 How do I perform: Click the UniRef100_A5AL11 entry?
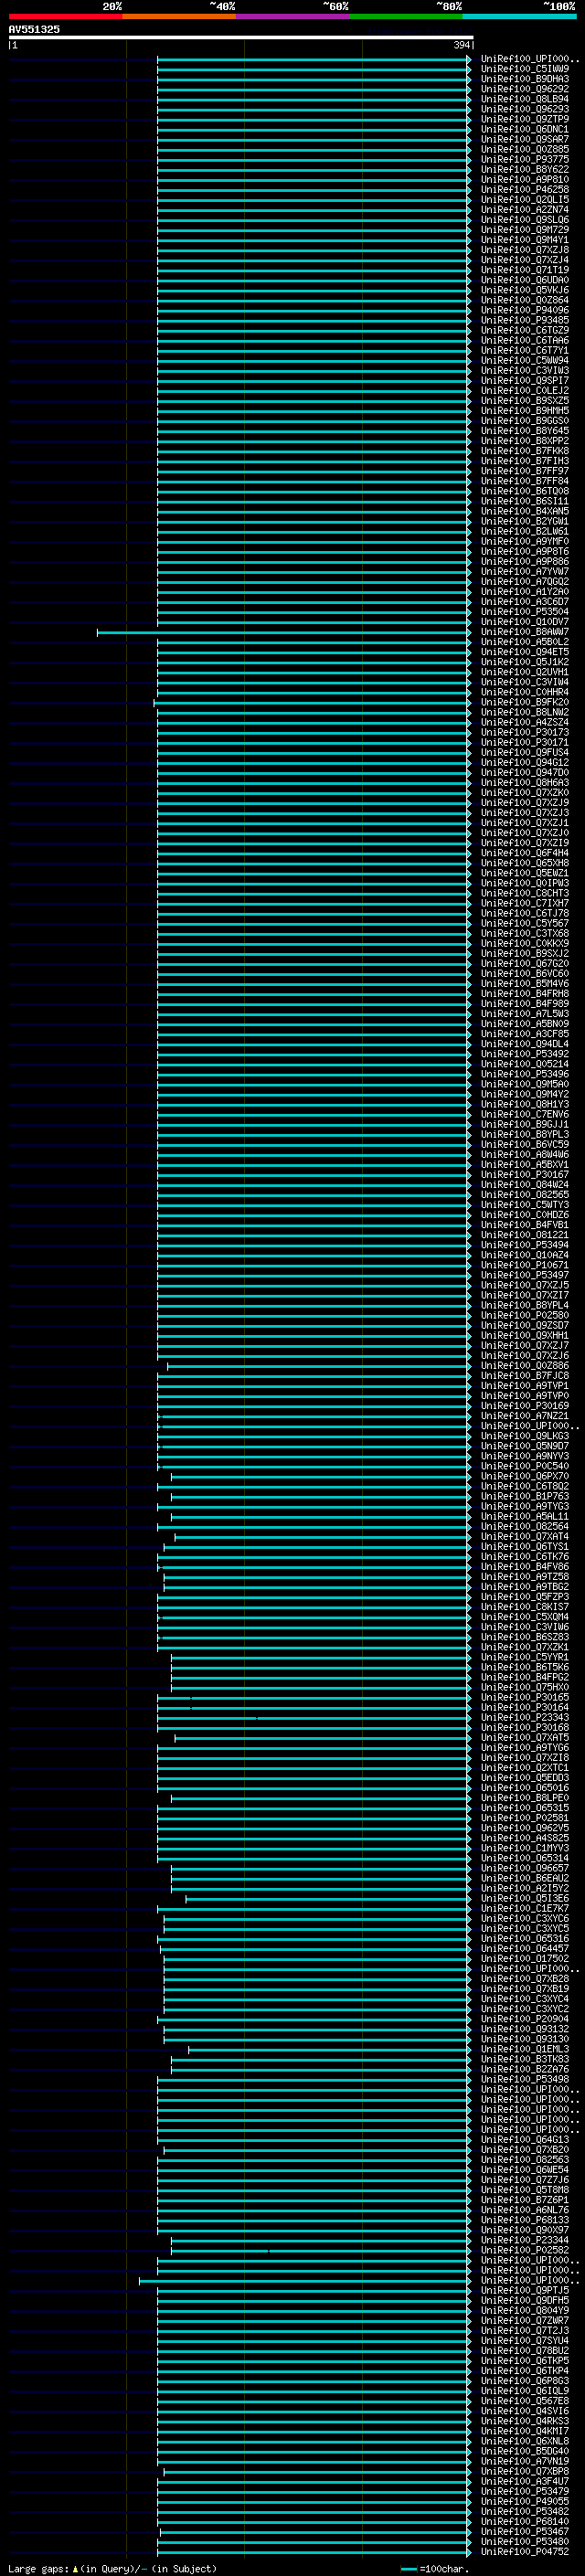524,1516
